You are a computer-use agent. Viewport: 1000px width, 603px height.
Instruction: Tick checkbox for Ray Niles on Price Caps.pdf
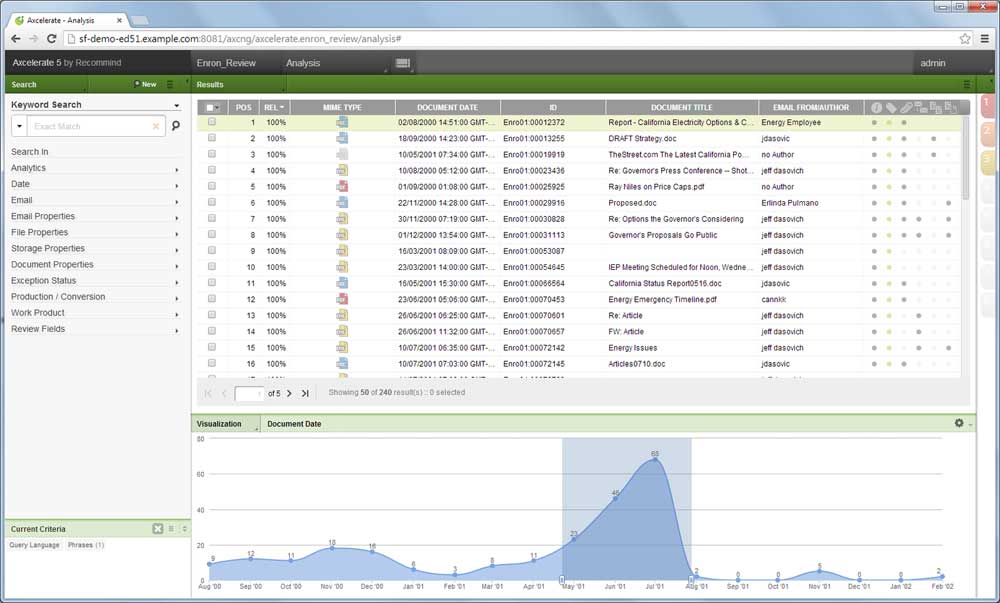click(212, 187)
